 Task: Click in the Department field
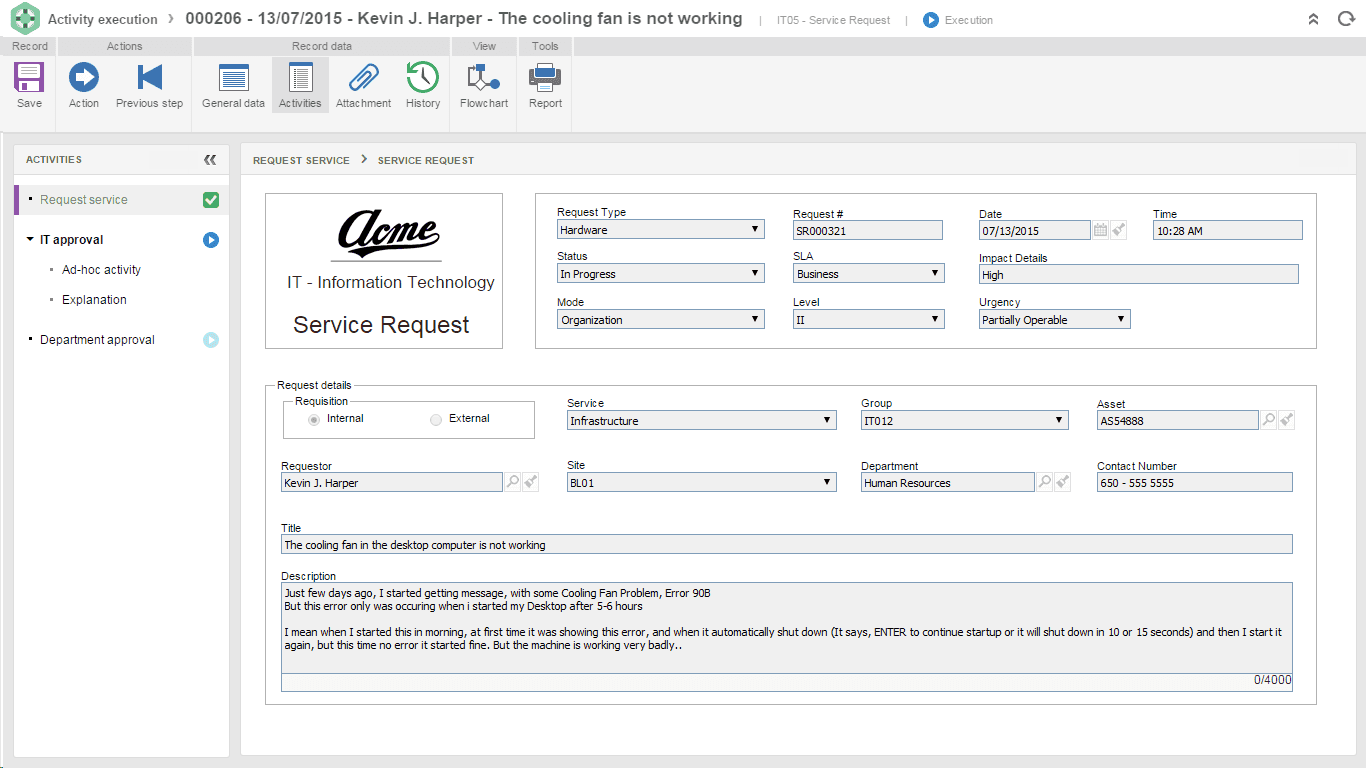click(x=948, y=483)
